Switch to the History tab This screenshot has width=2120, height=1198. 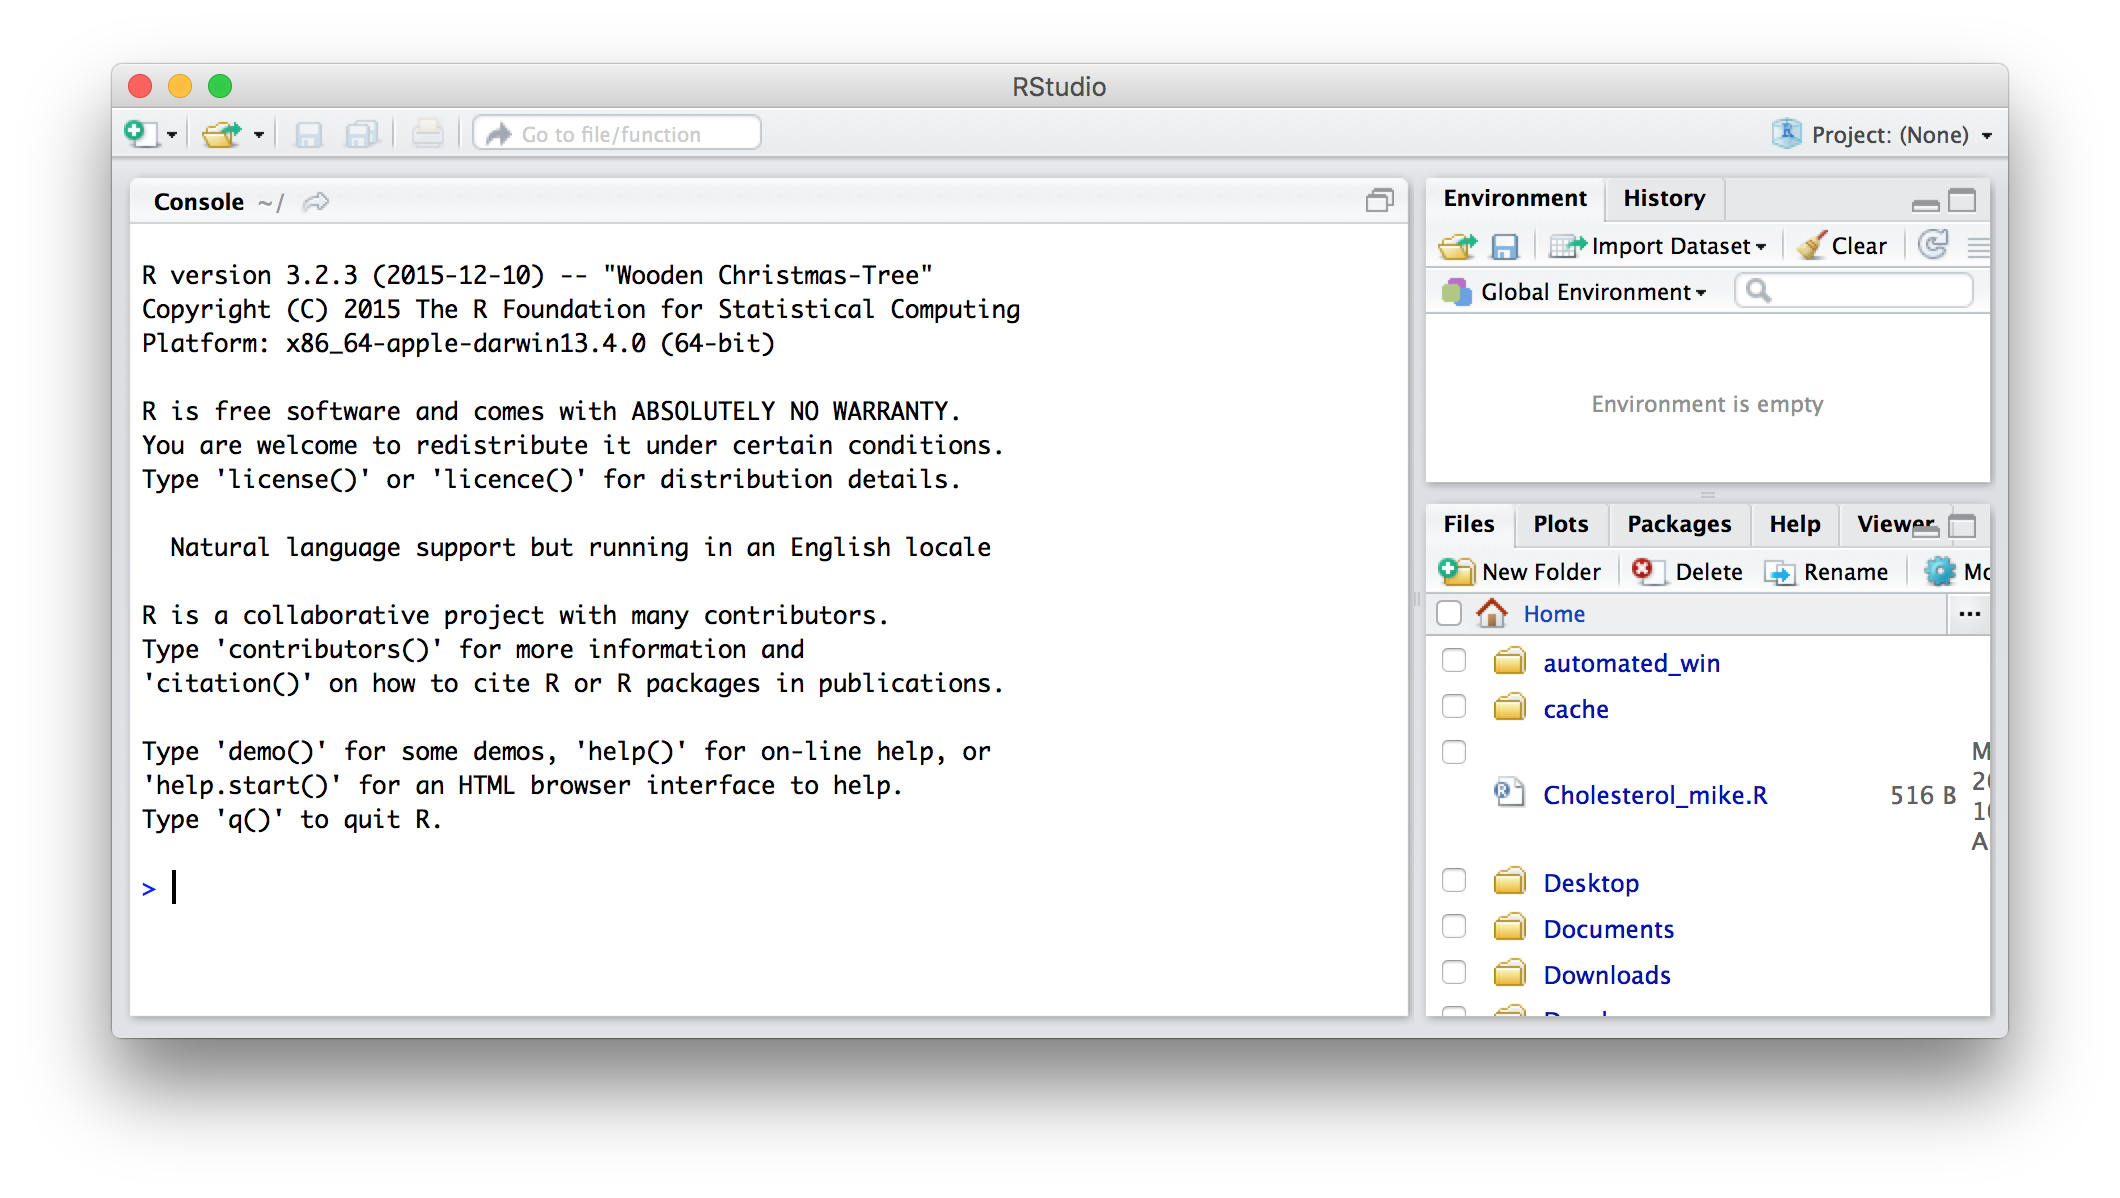(x=1664, y=199)
